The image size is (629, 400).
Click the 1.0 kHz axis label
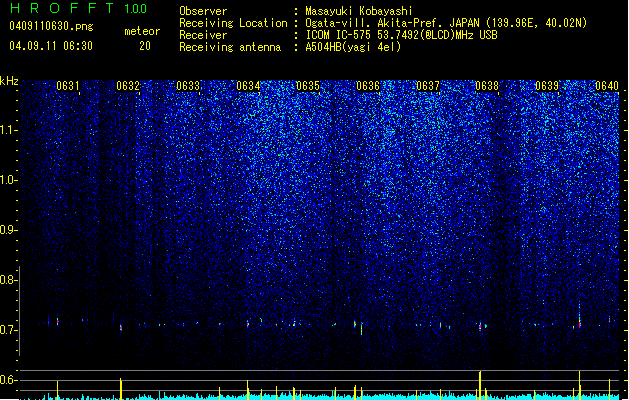(8, 180)
